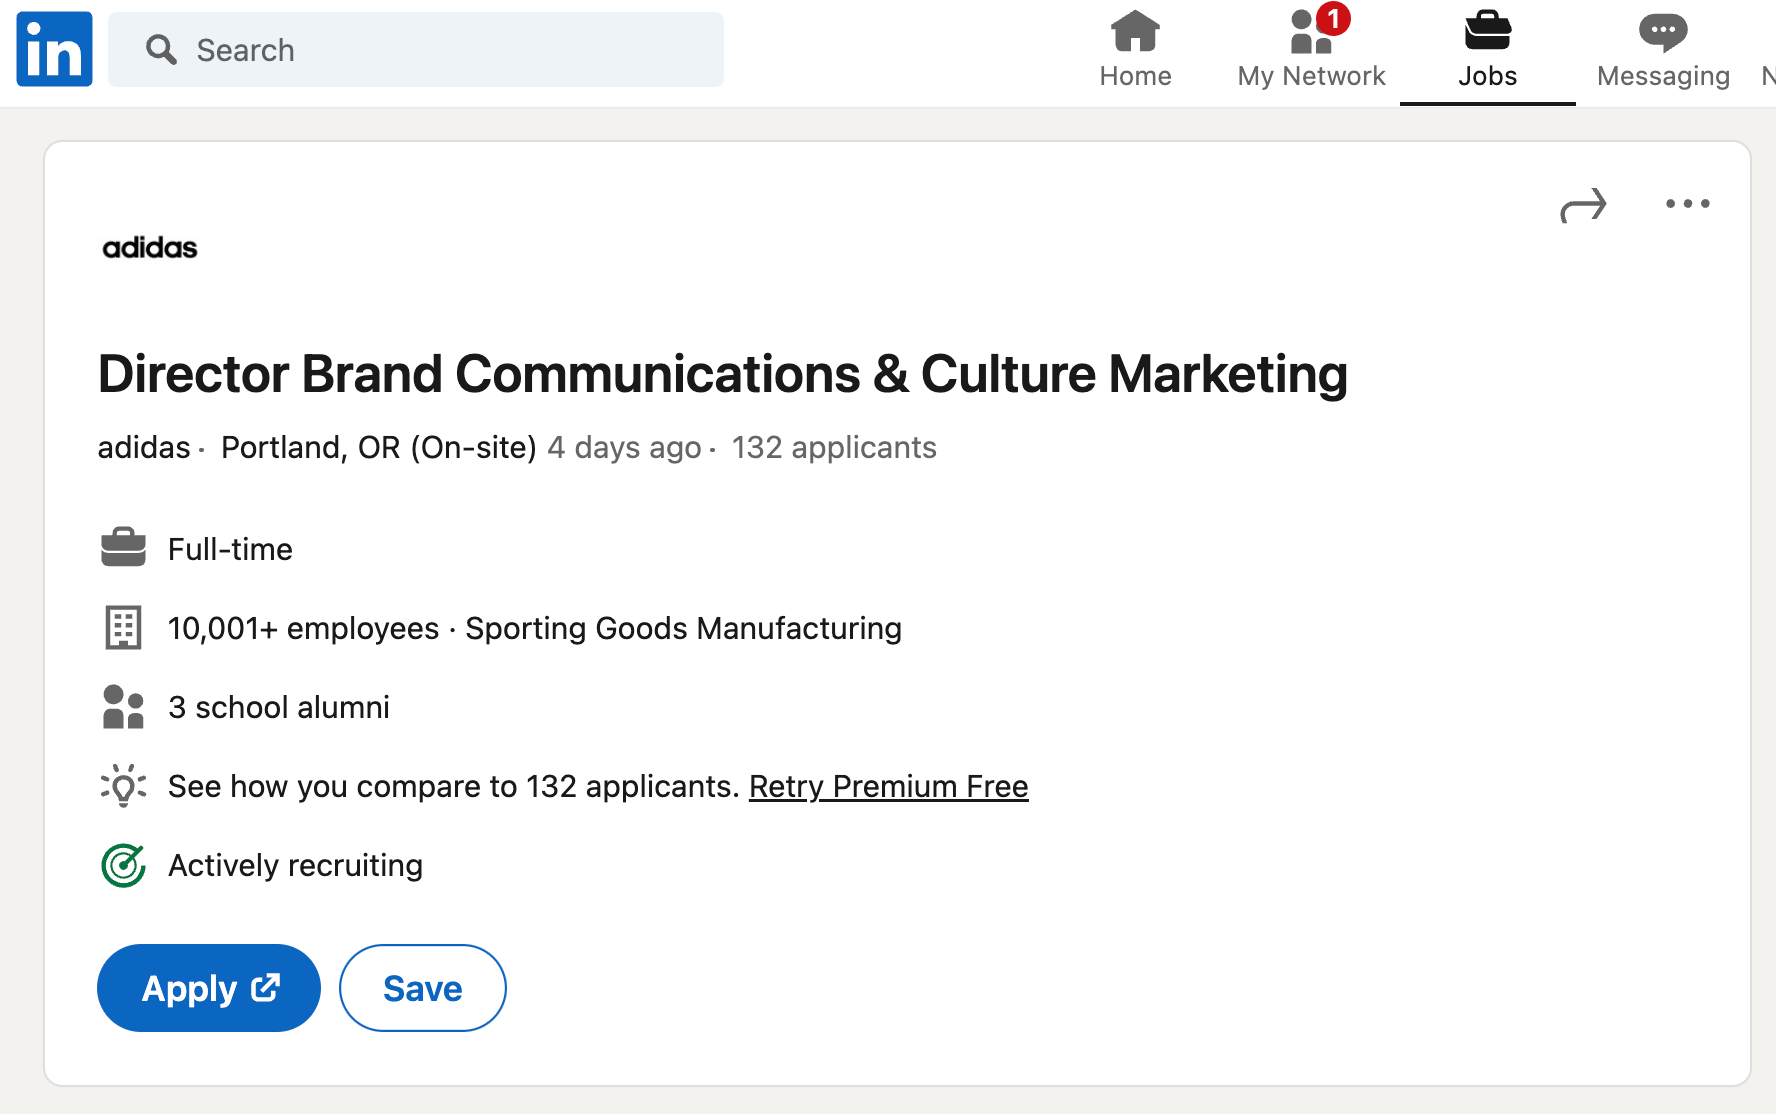This screenshot has height=1114, width=1776.
Task: Click the "132 applicants" text
Action: tap(834, 447)
